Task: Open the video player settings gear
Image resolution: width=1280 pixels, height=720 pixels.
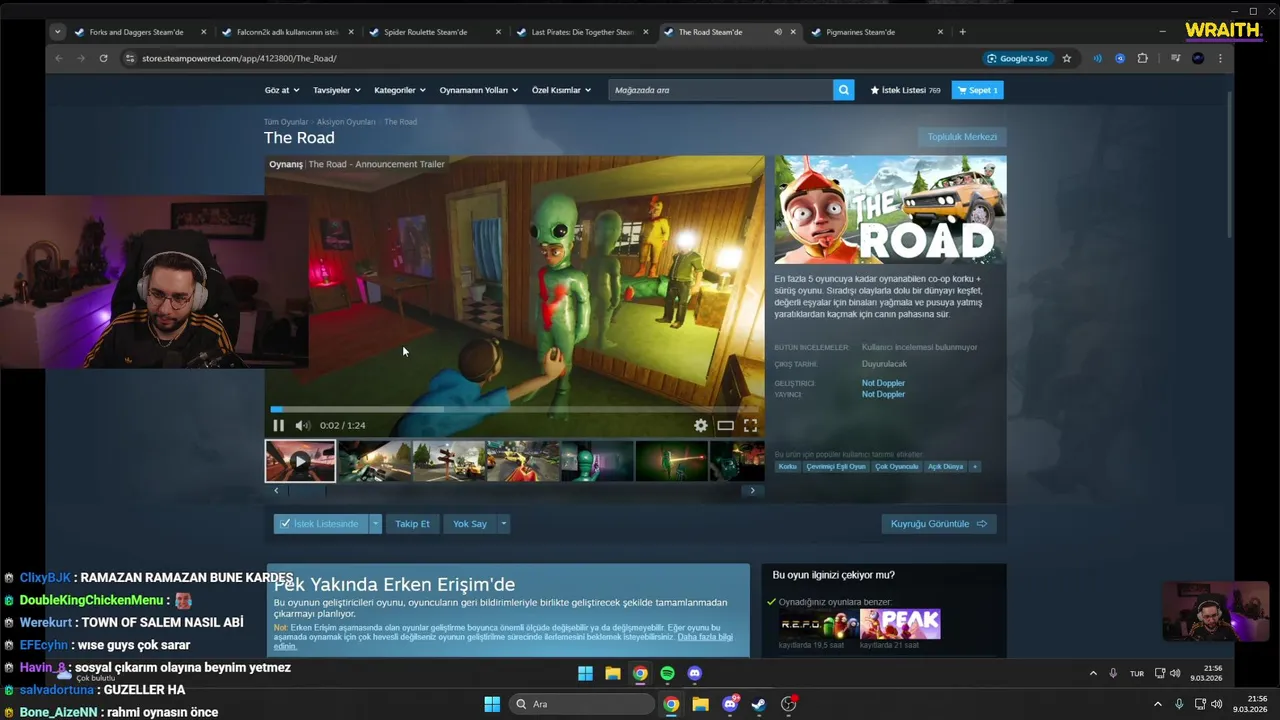Action: pos(701,425)
